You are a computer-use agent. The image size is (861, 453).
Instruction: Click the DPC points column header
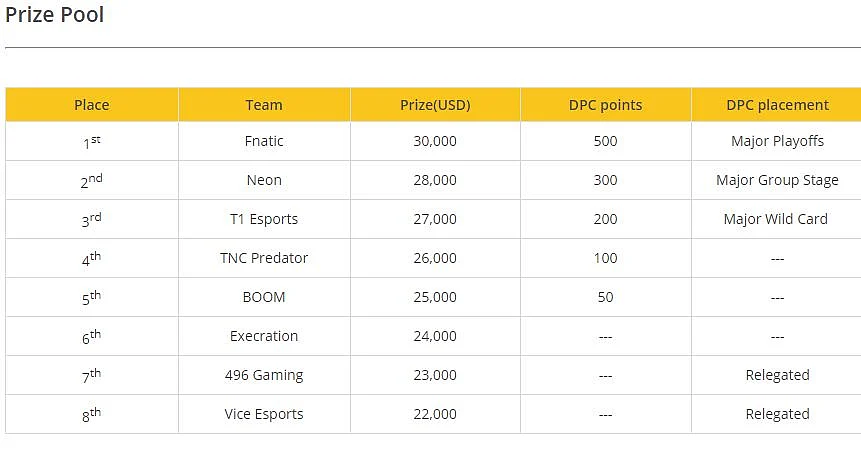(606, 104)
